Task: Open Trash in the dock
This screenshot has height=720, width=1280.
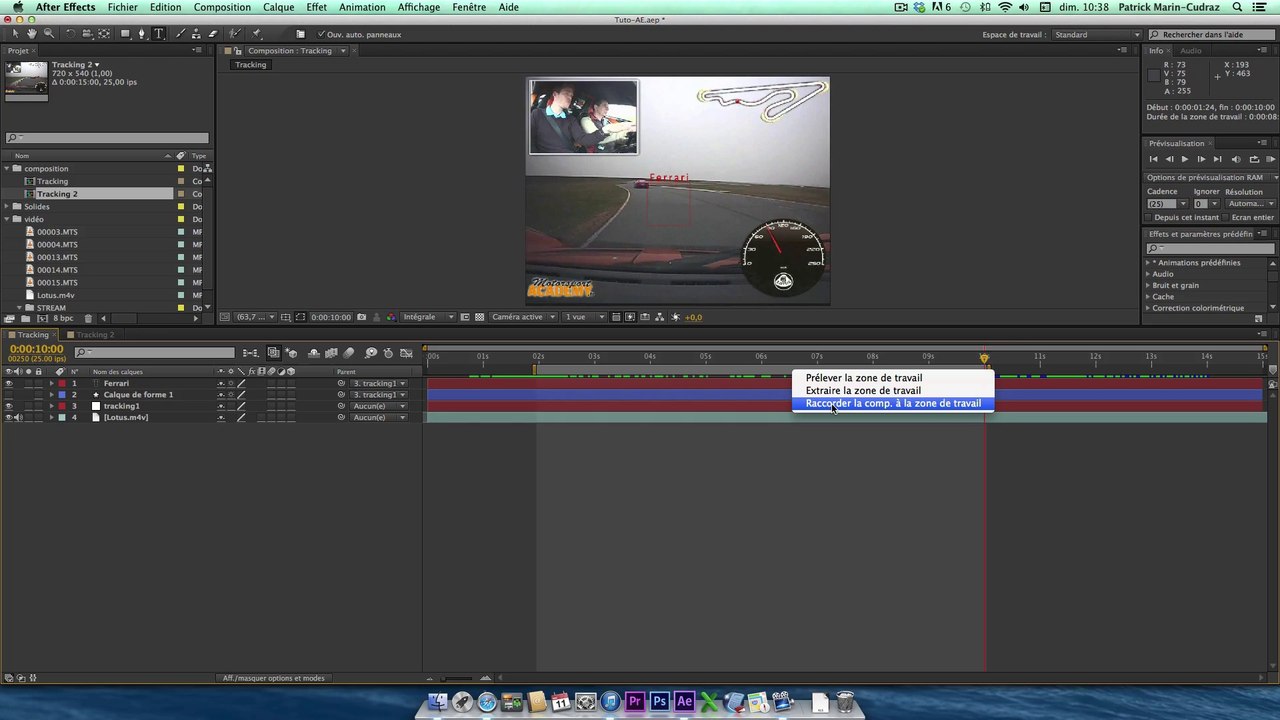Action: [845, 702]
